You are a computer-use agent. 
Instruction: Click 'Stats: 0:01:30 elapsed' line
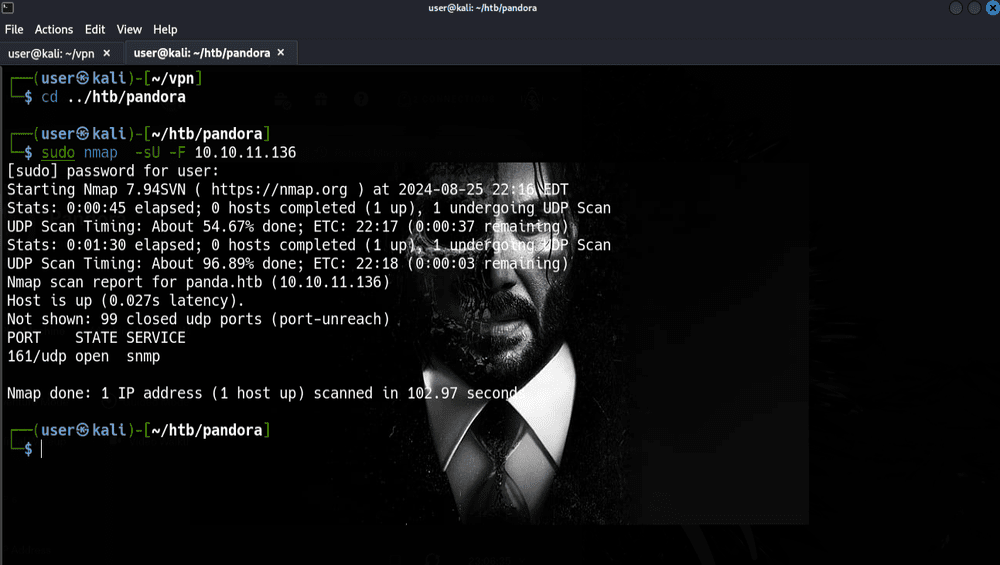tap(309, 245)
